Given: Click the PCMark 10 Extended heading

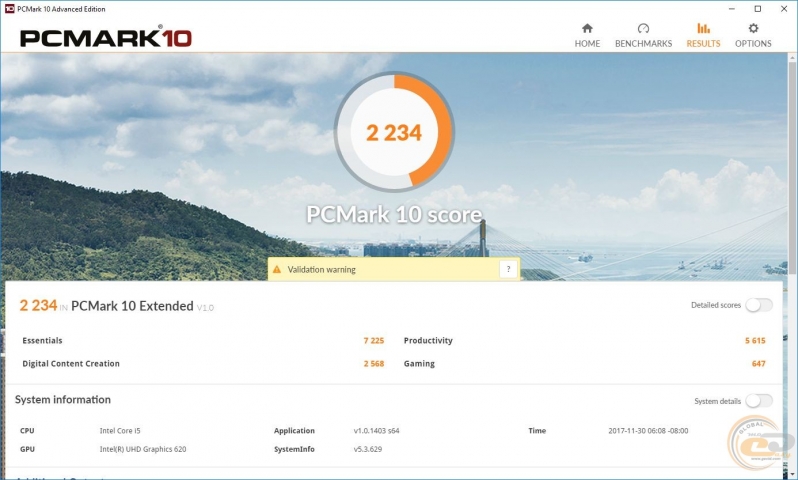Looking at the screenshot, I should pos(133,306).
